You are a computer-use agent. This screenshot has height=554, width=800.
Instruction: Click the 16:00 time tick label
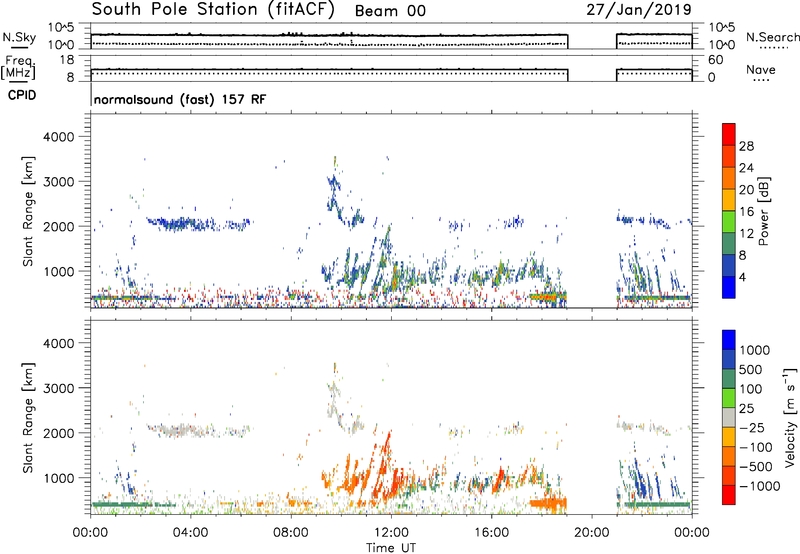[x=491, y=533]
